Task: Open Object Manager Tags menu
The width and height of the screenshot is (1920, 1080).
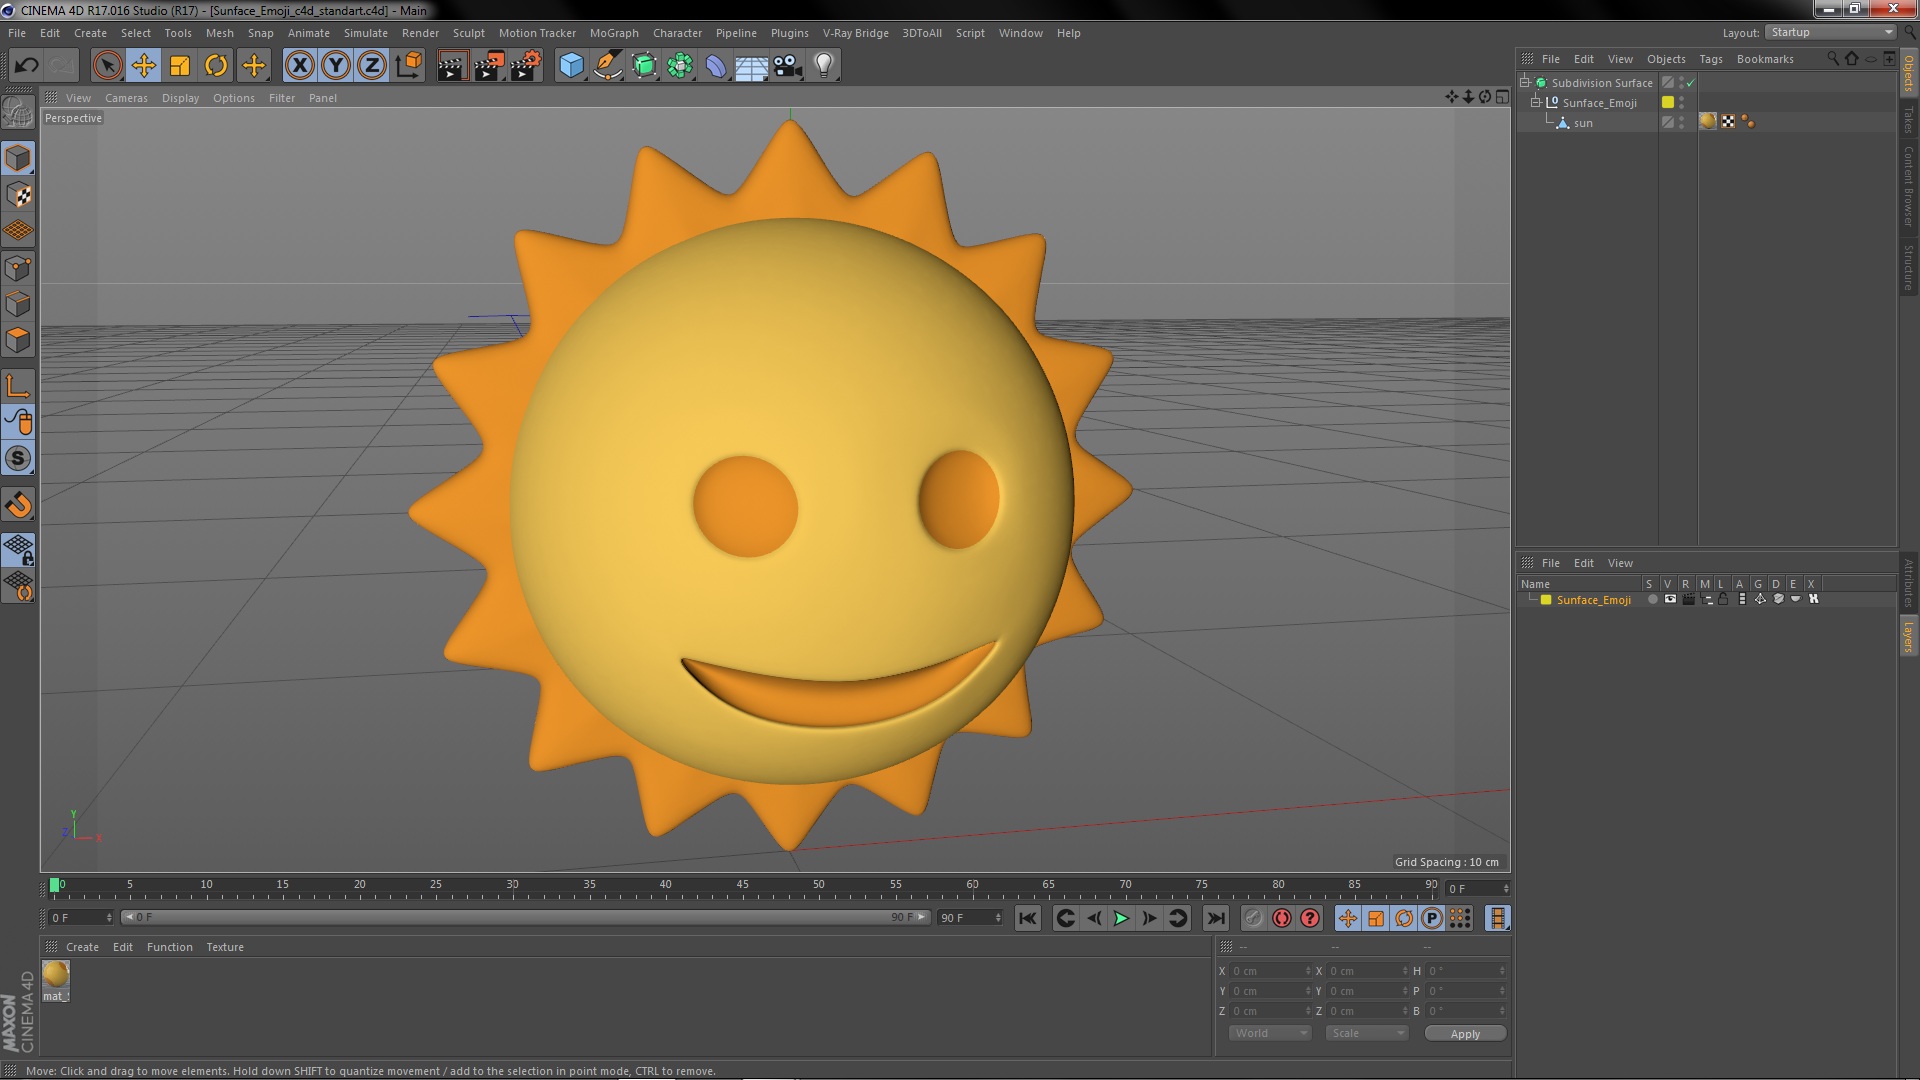Action: 1710,59
